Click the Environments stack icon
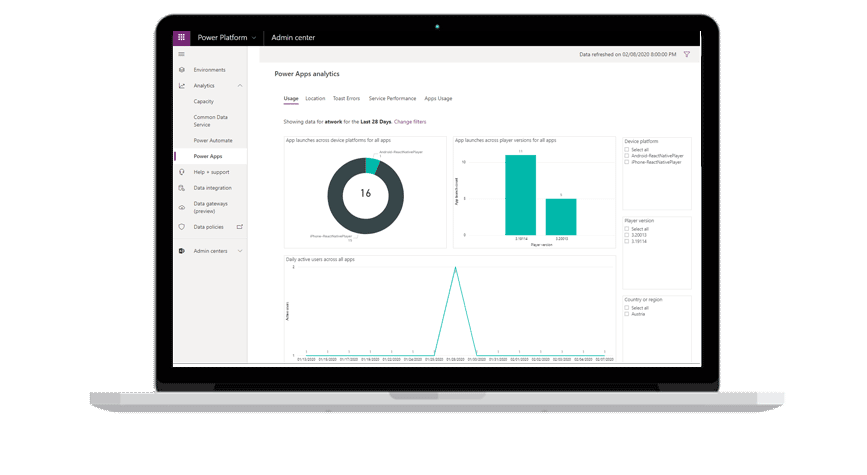 point(182,70)
